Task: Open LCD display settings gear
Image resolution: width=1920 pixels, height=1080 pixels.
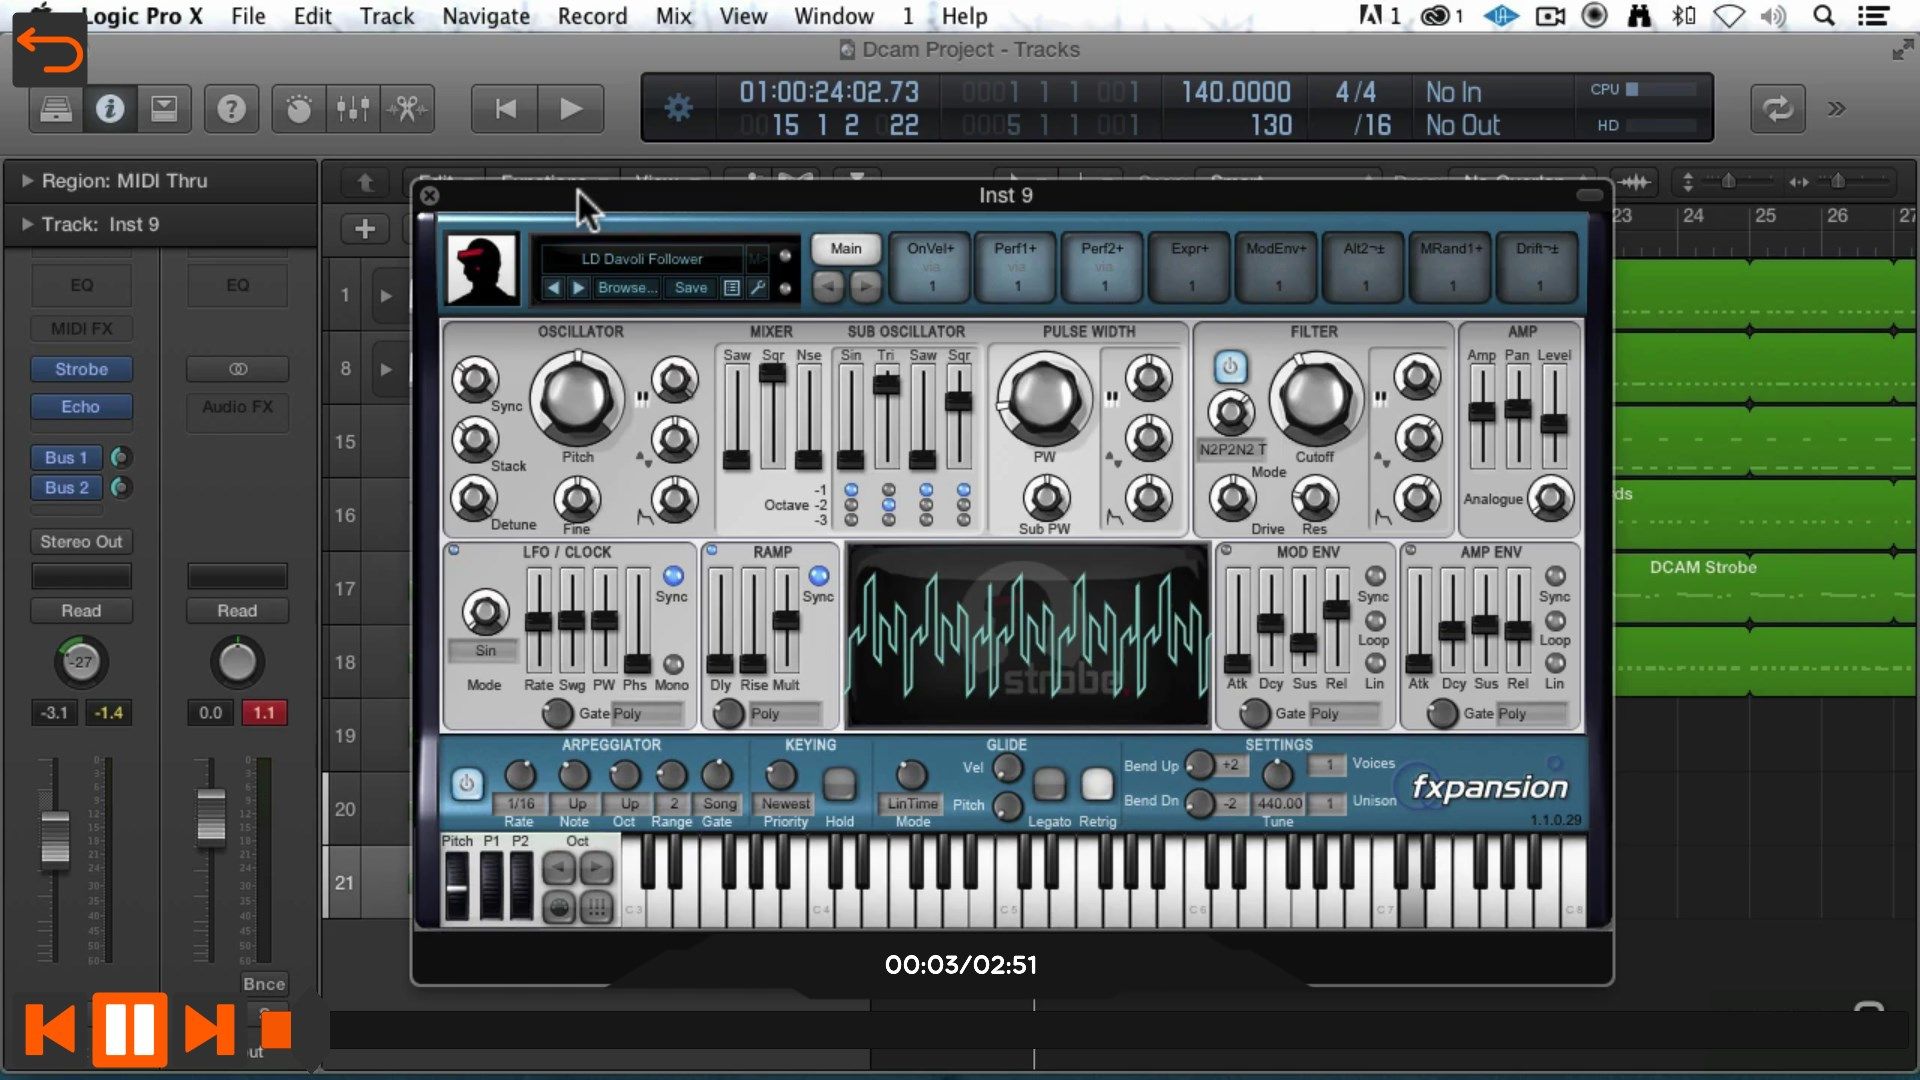Action: [678, 108]
